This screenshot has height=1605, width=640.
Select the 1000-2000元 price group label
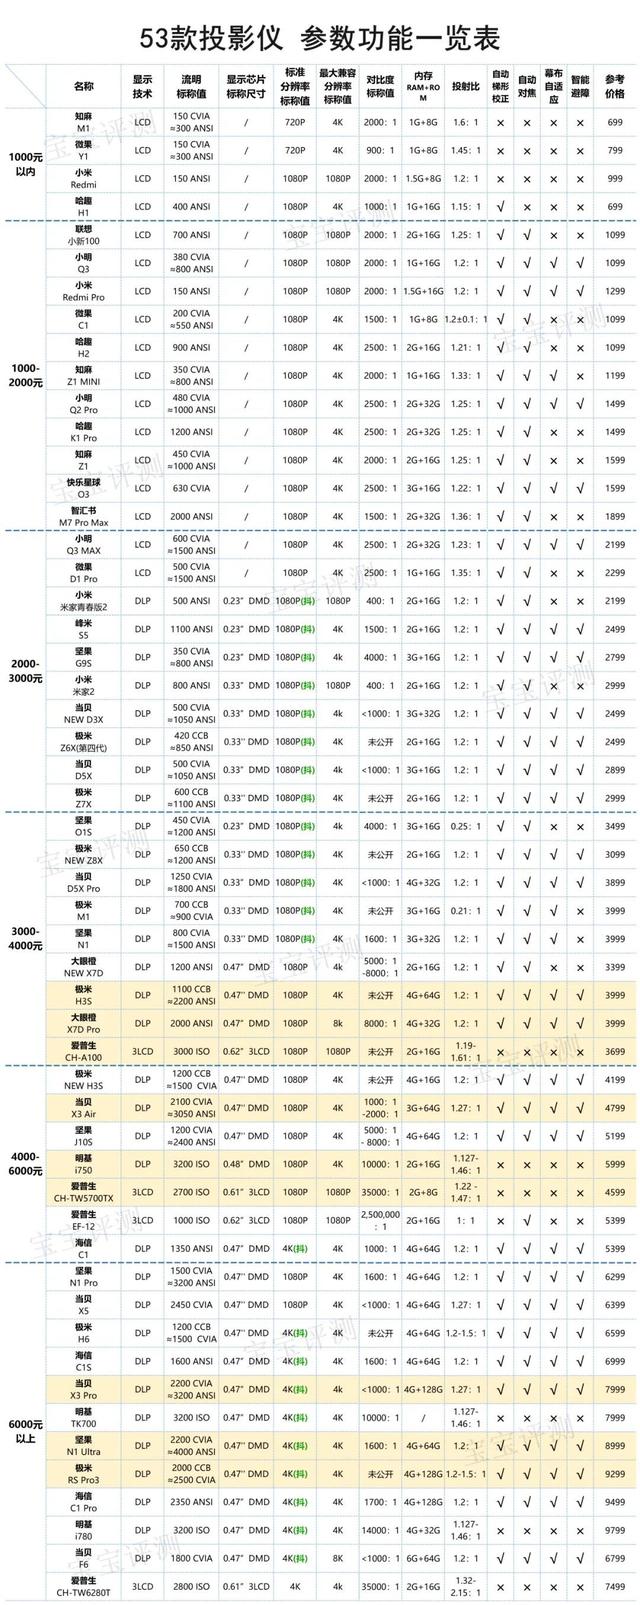click(x=25, y=375)
